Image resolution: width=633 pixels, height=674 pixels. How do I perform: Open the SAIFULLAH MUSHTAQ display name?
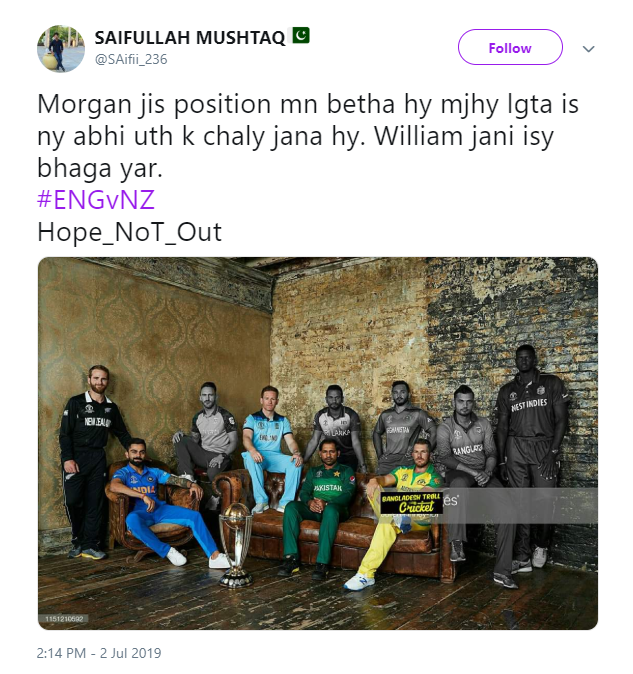190,38
